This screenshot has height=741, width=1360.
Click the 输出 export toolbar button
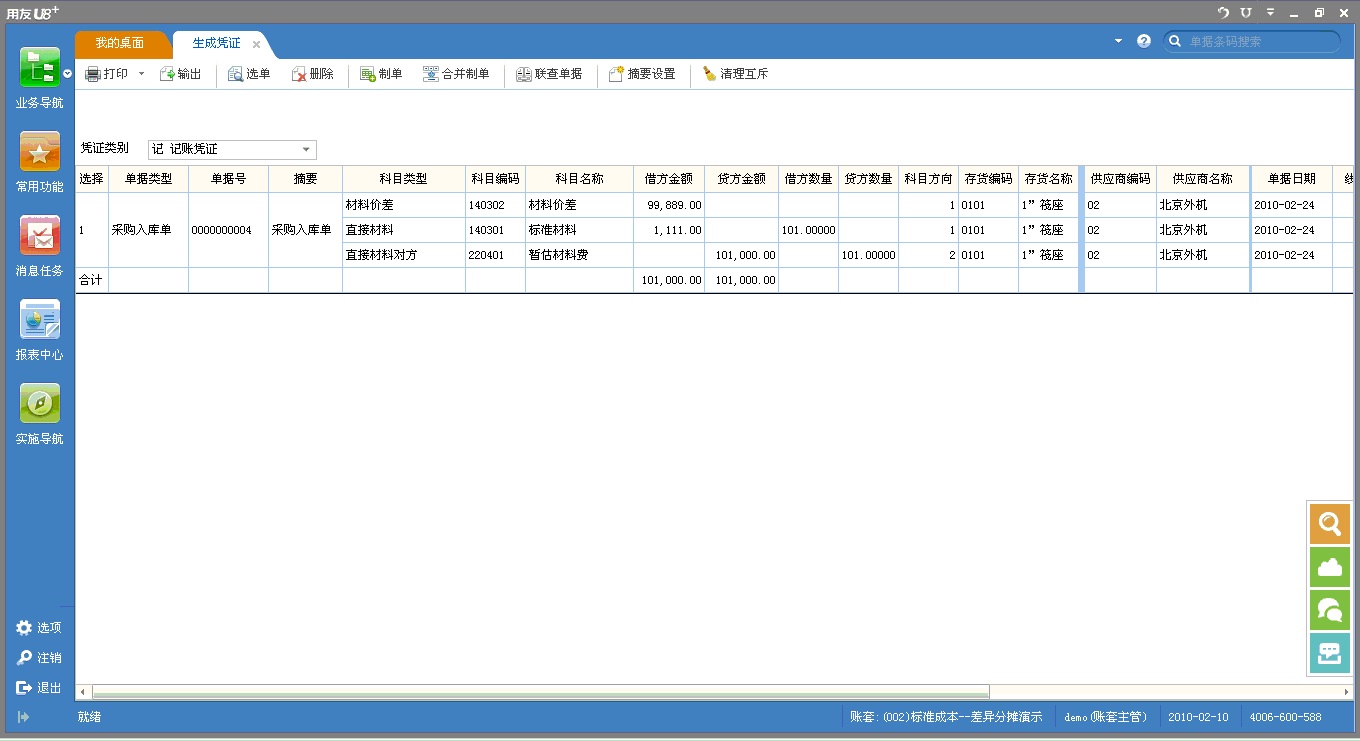coord(180,74)
